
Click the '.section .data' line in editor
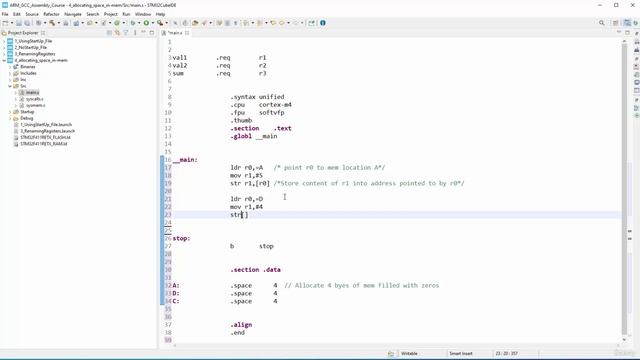pos(256,270)
